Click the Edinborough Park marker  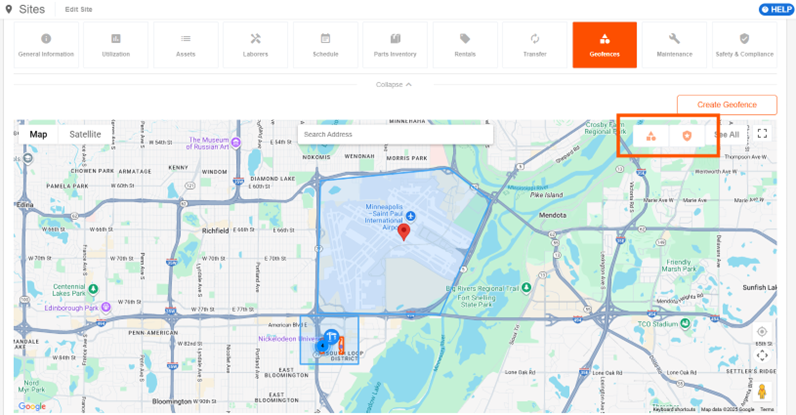(x=106, y=307)
